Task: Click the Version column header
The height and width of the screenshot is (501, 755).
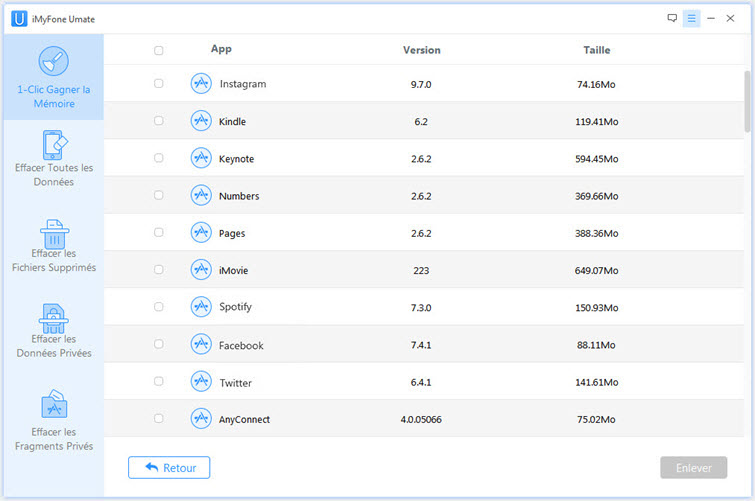Action: pyautogui.click(x=421, y=50)
